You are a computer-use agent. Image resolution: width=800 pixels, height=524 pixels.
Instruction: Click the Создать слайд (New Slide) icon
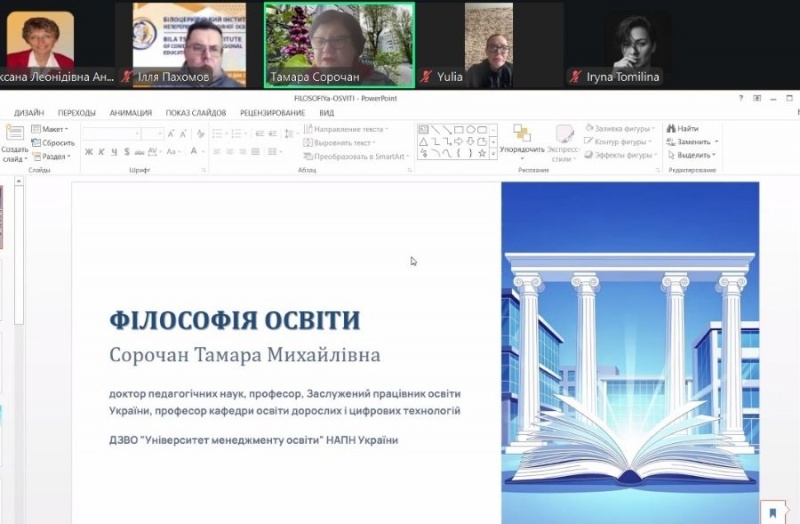click(x=14, y=133)
